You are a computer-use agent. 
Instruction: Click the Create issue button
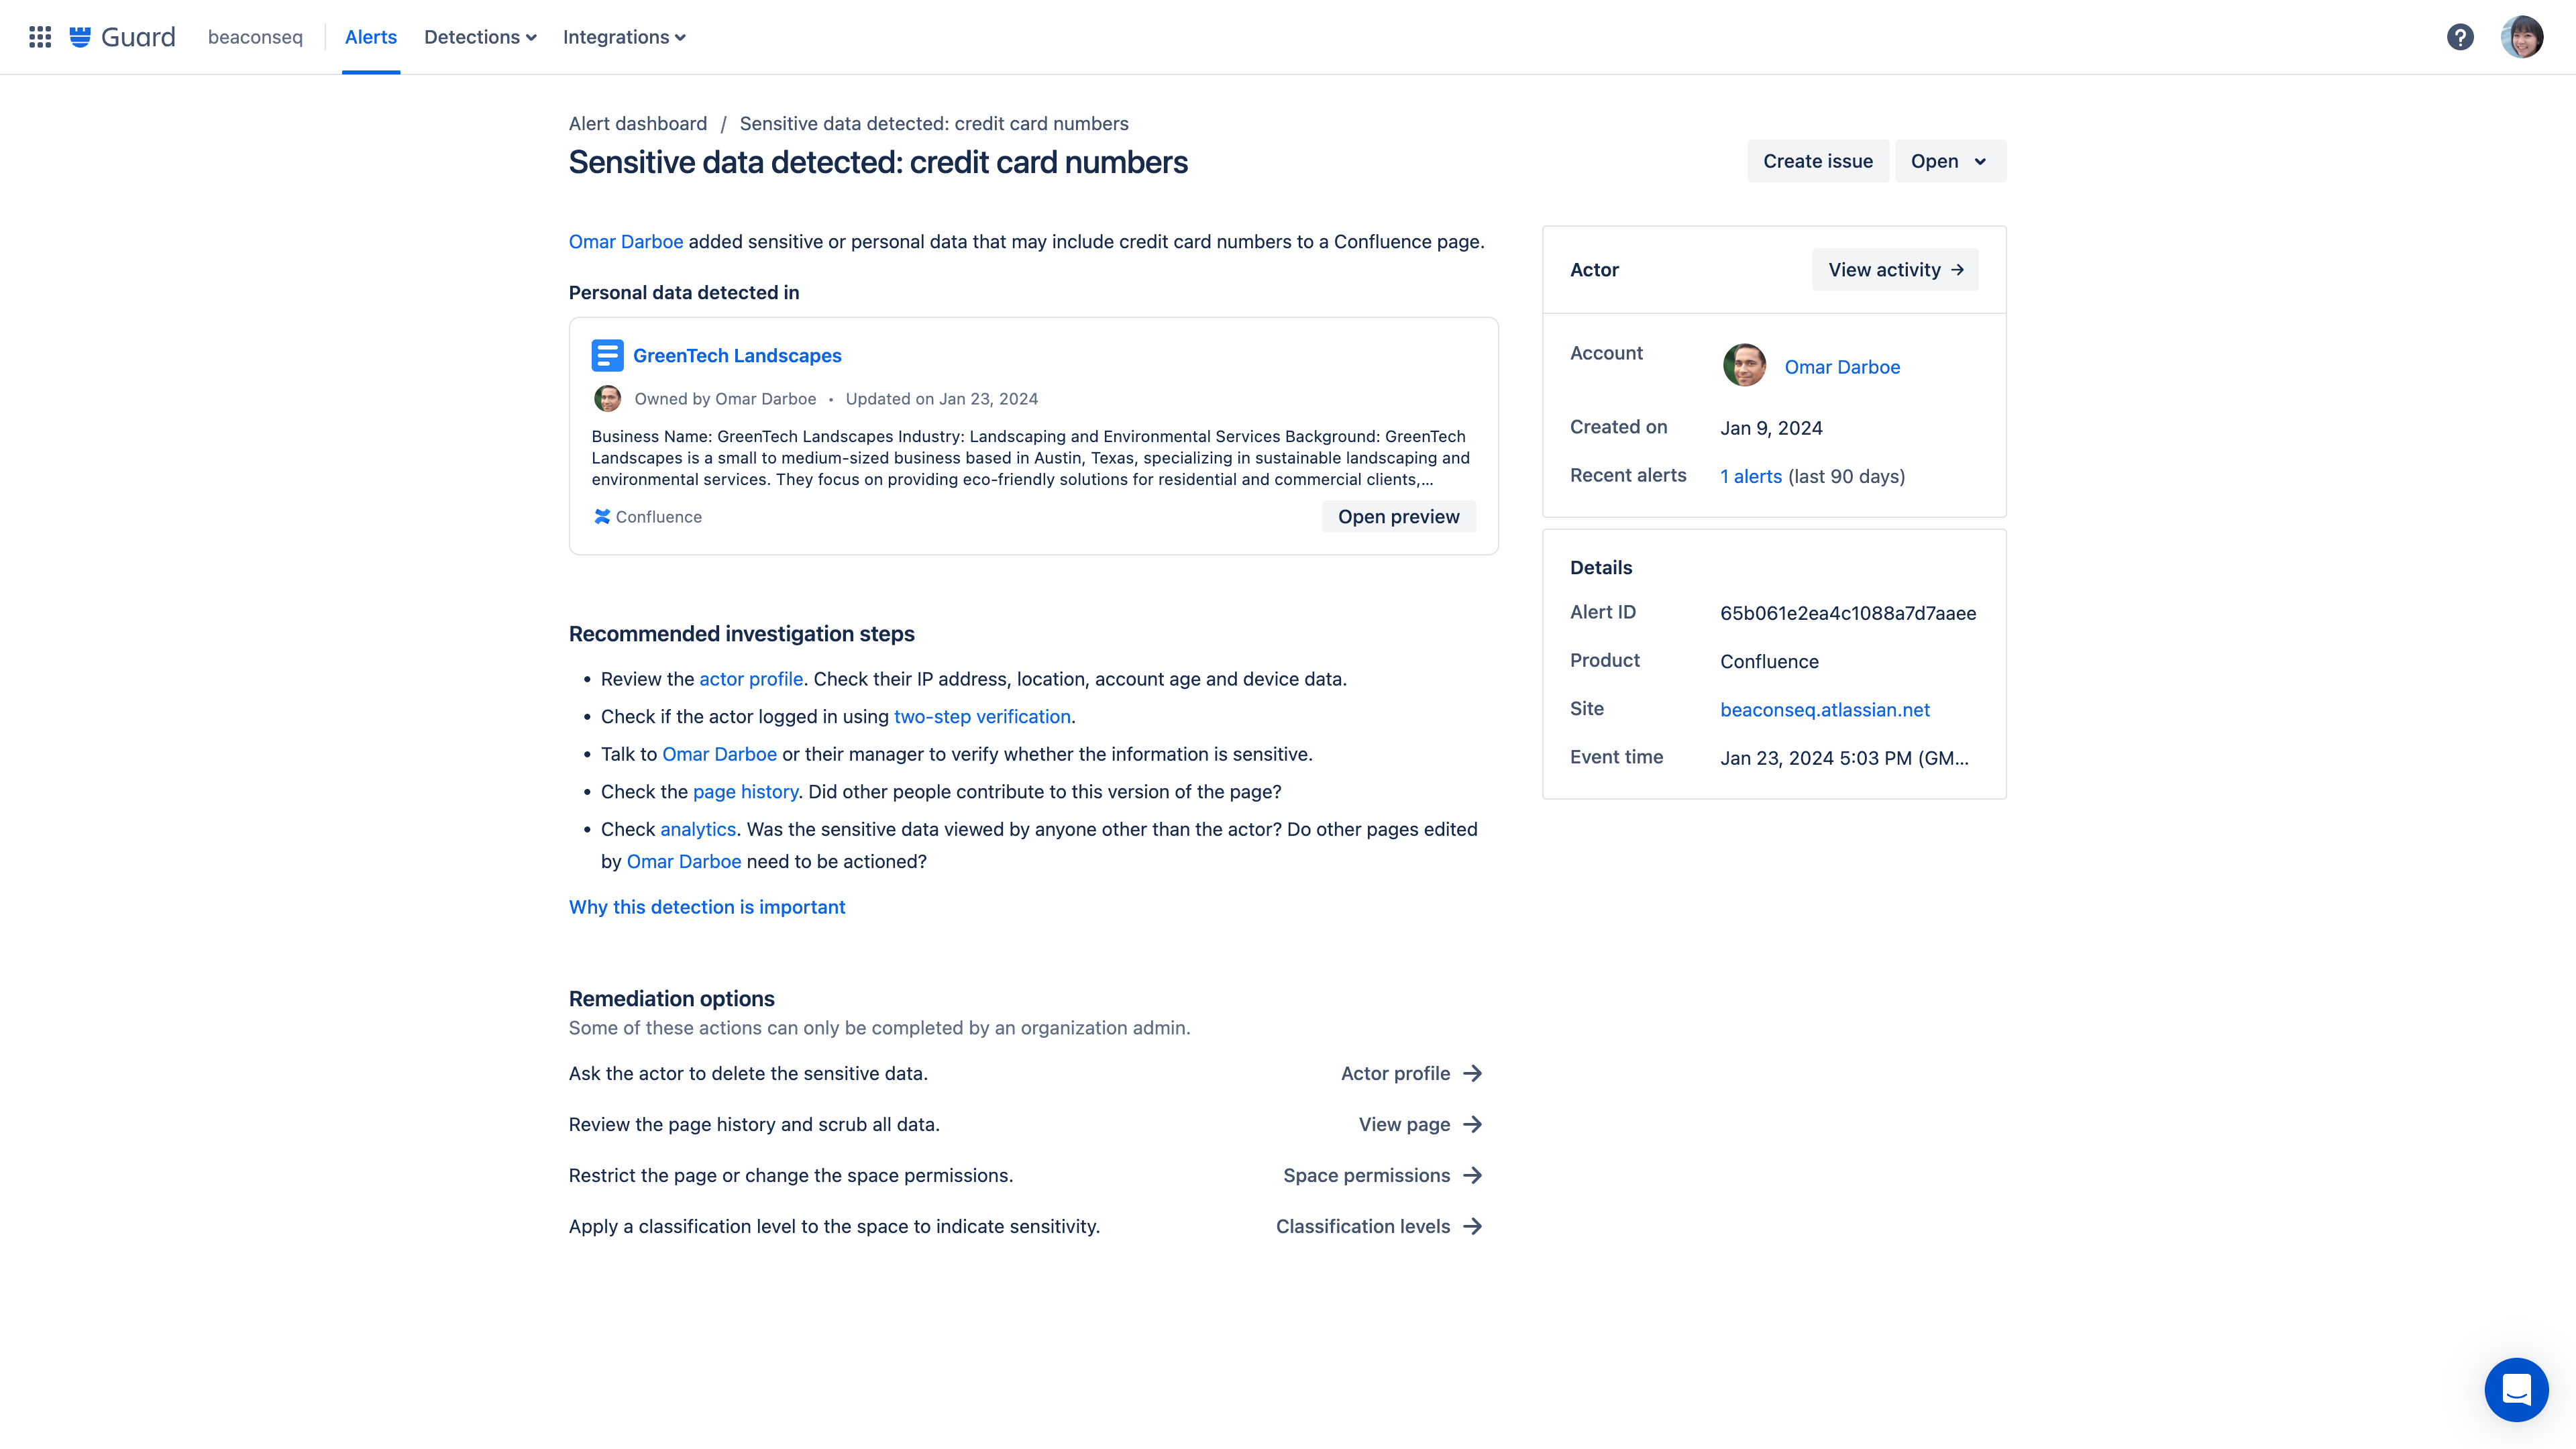point(1817,161)
